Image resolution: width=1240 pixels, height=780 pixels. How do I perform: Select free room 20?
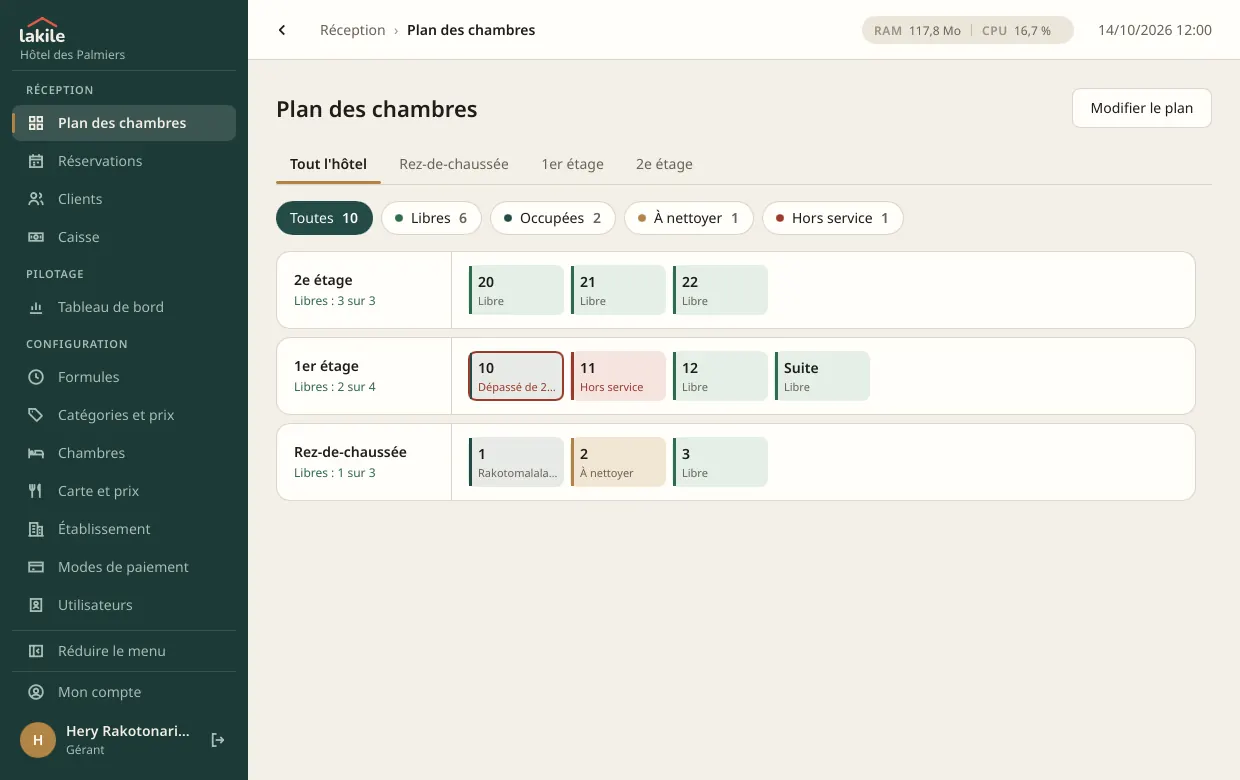click(516, 290)
